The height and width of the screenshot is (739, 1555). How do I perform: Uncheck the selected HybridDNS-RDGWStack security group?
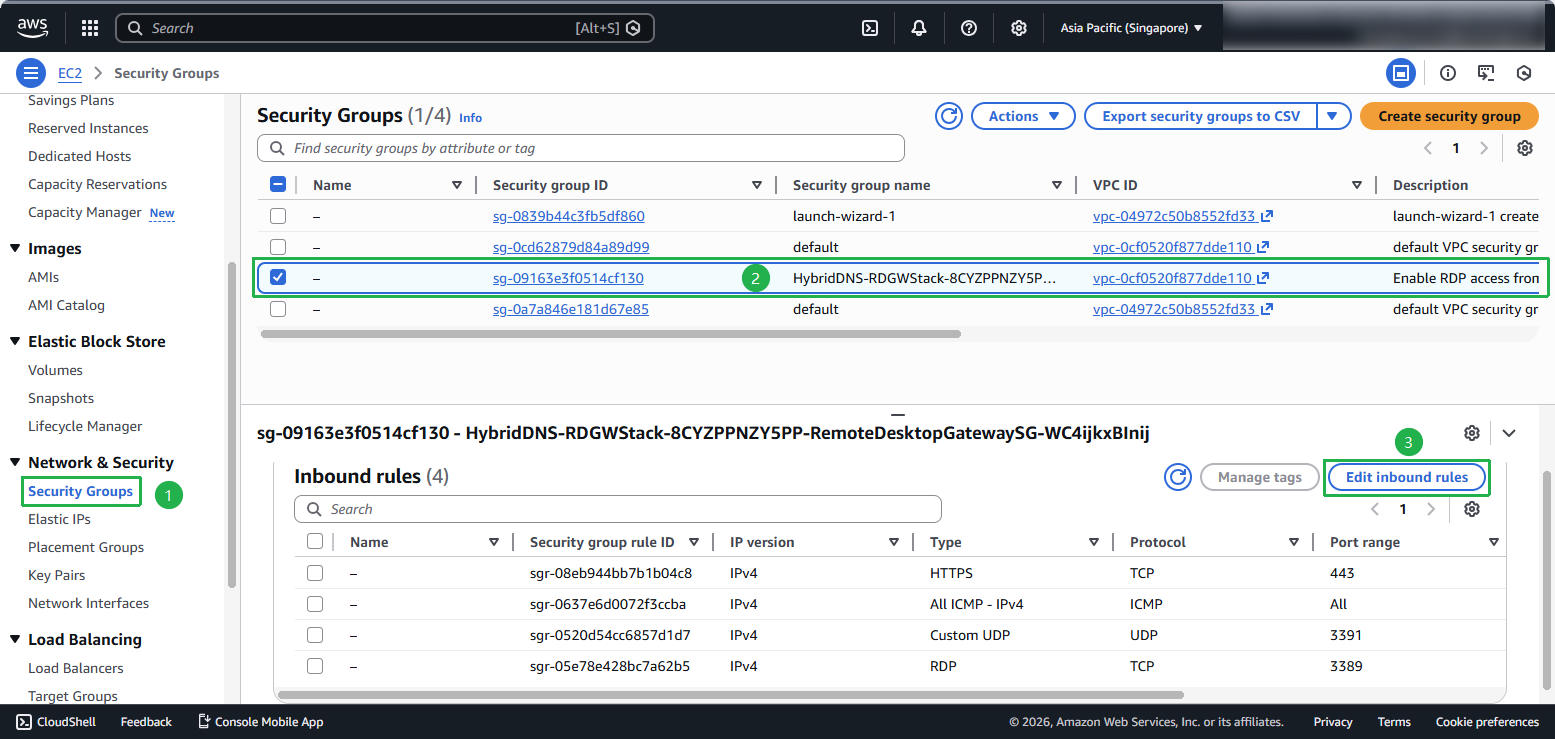(x=278, y=278)
